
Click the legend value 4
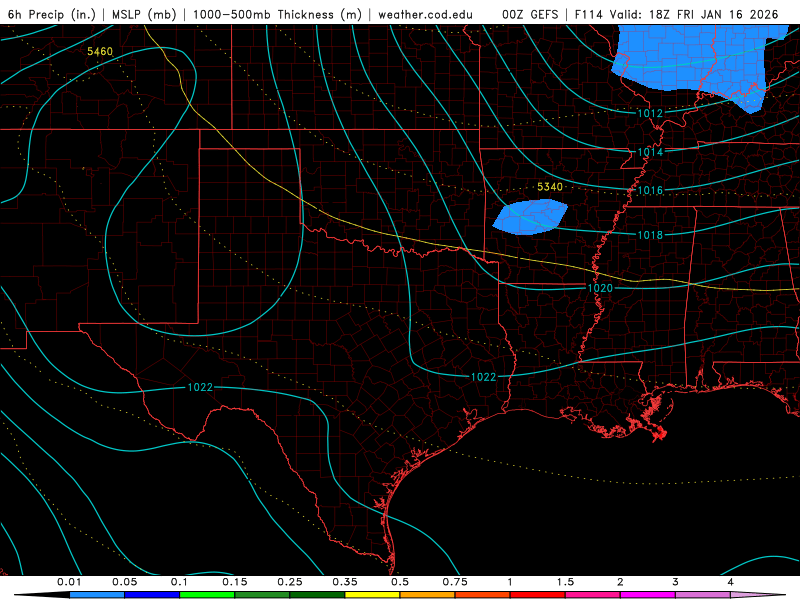(x=731, y=582)
